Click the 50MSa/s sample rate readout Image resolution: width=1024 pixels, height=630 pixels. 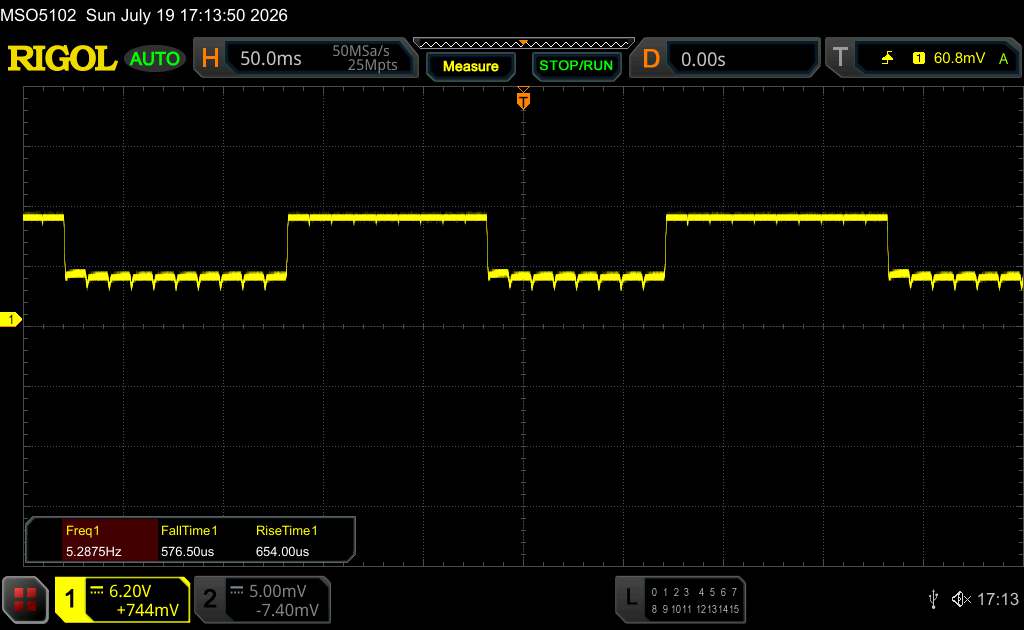[360, 50]
